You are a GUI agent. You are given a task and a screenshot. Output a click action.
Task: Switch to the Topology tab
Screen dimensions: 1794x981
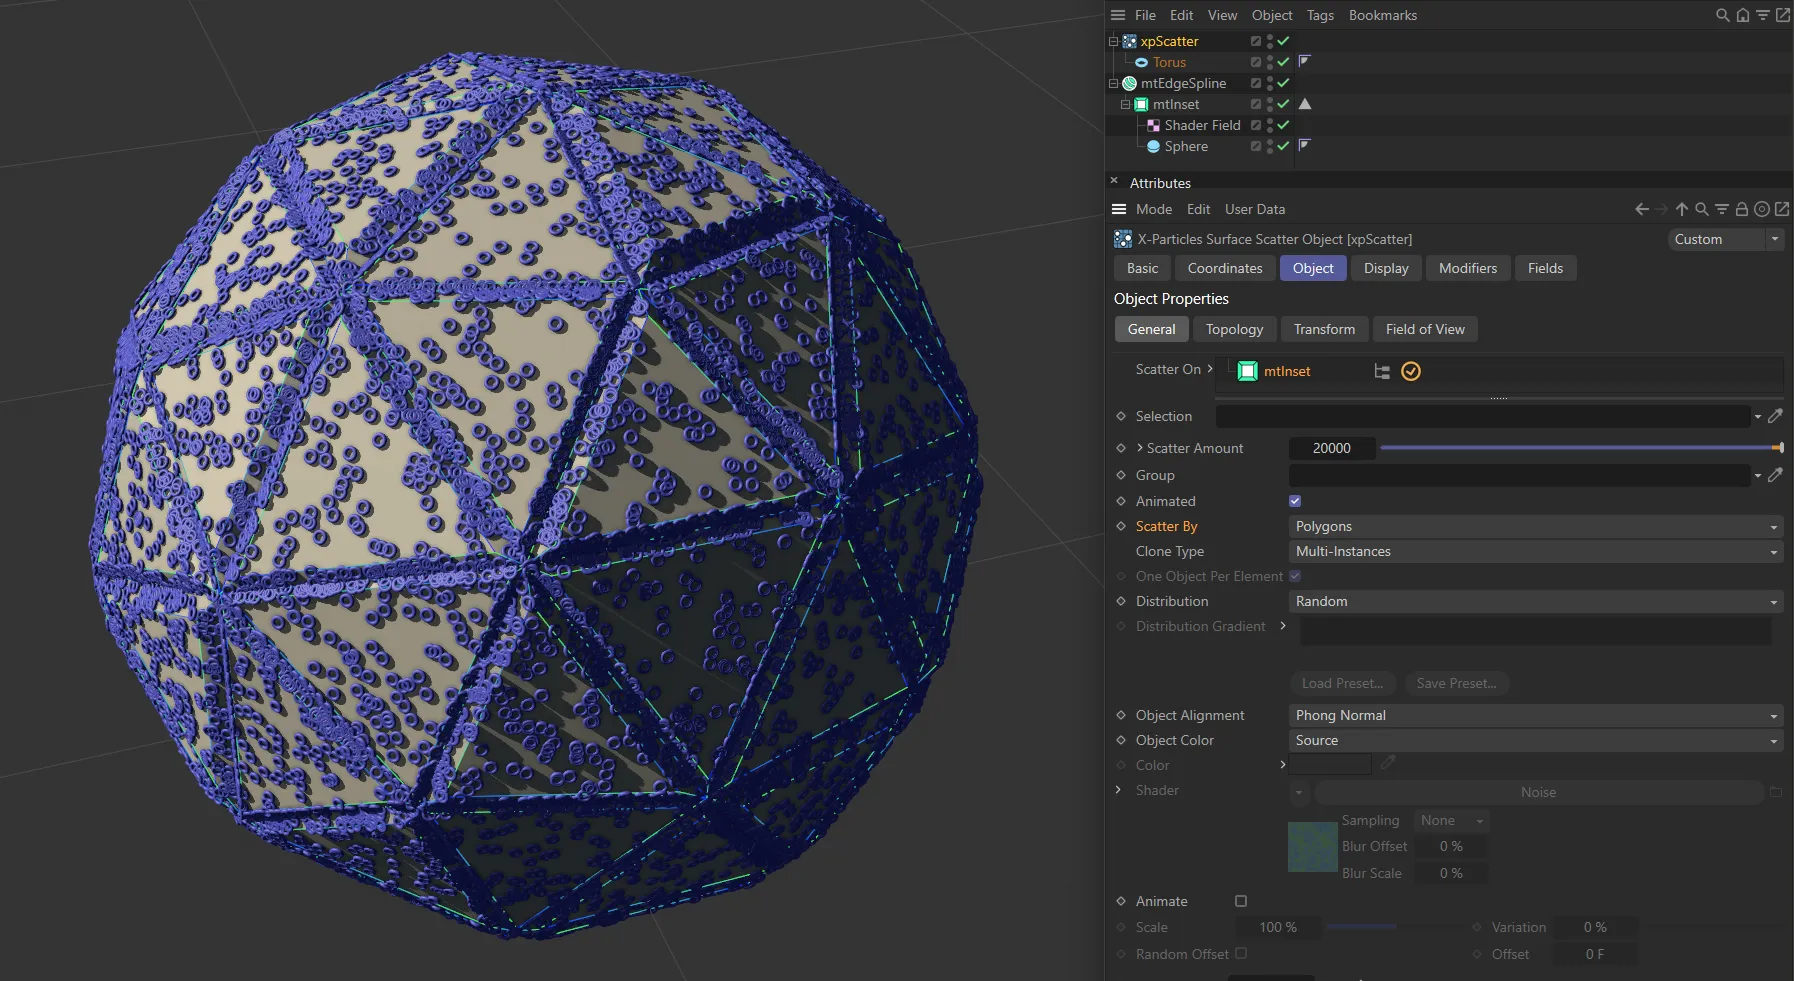point(1234,329)
